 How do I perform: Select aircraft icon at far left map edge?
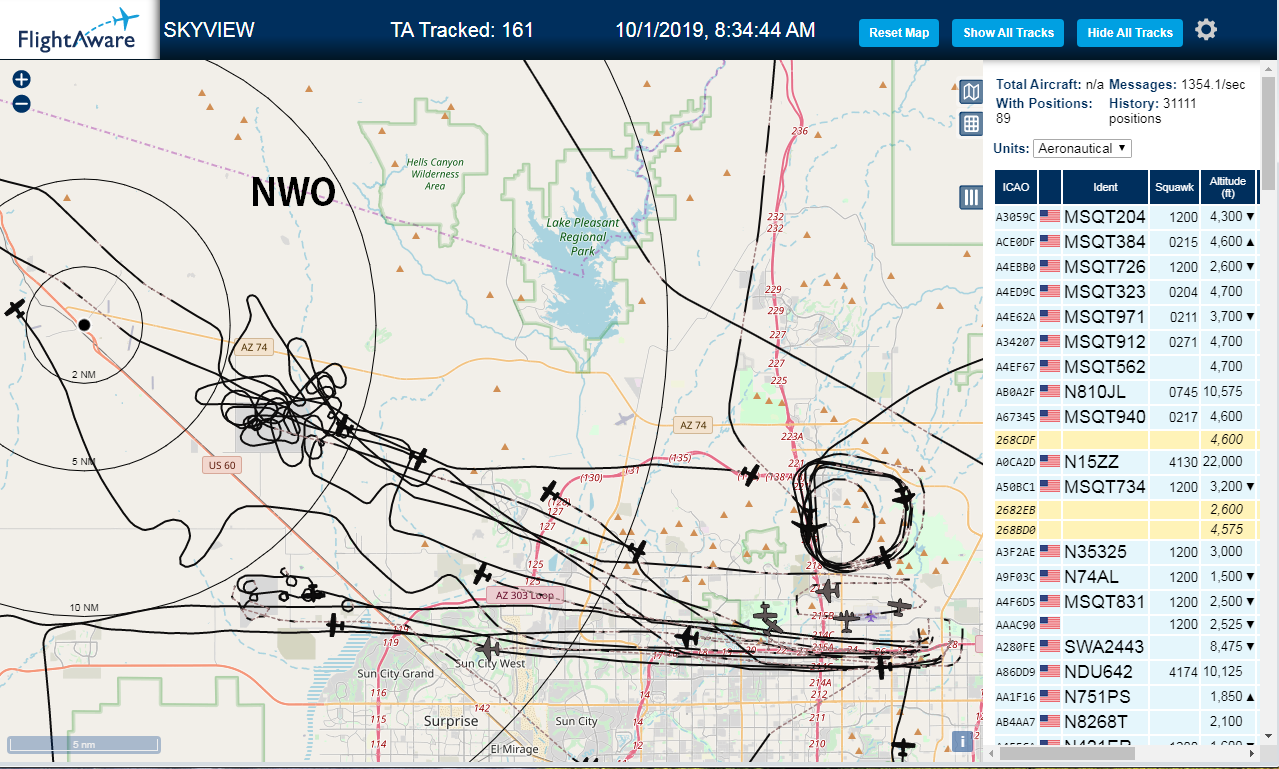pos(14,309)
